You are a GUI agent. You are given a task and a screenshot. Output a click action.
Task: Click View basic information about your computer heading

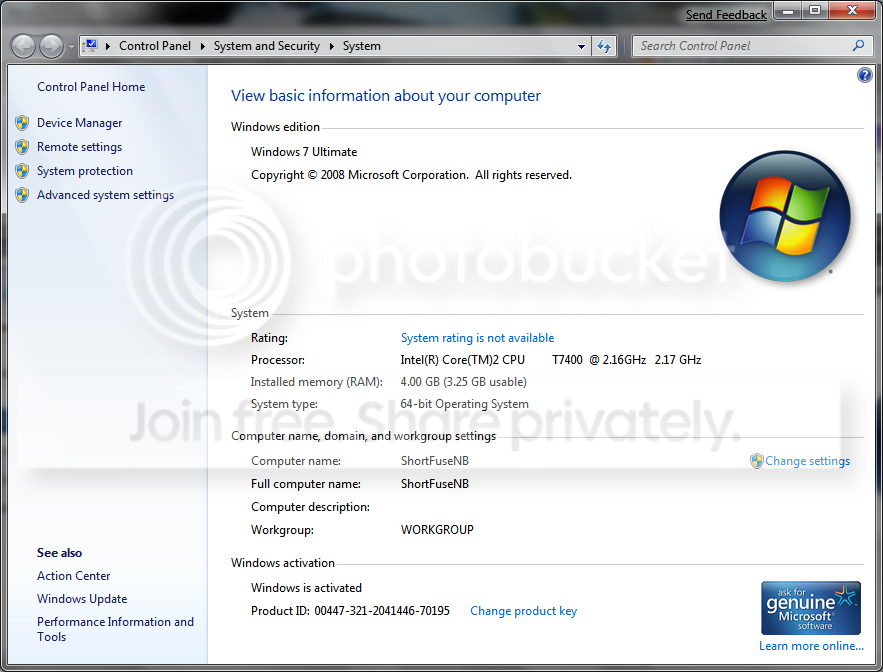click(386, 96)
